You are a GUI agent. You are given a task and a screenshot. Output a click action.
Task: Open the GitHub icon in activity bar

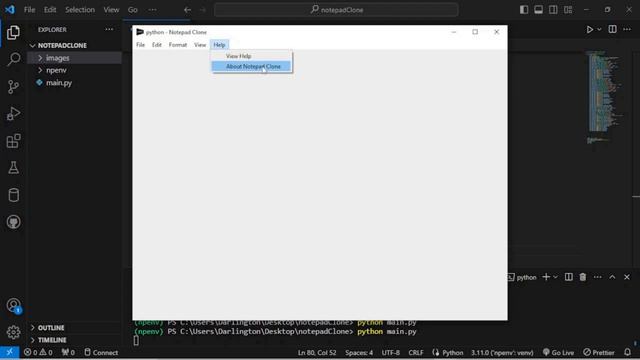pyautogui.click(x=13, y=222)
